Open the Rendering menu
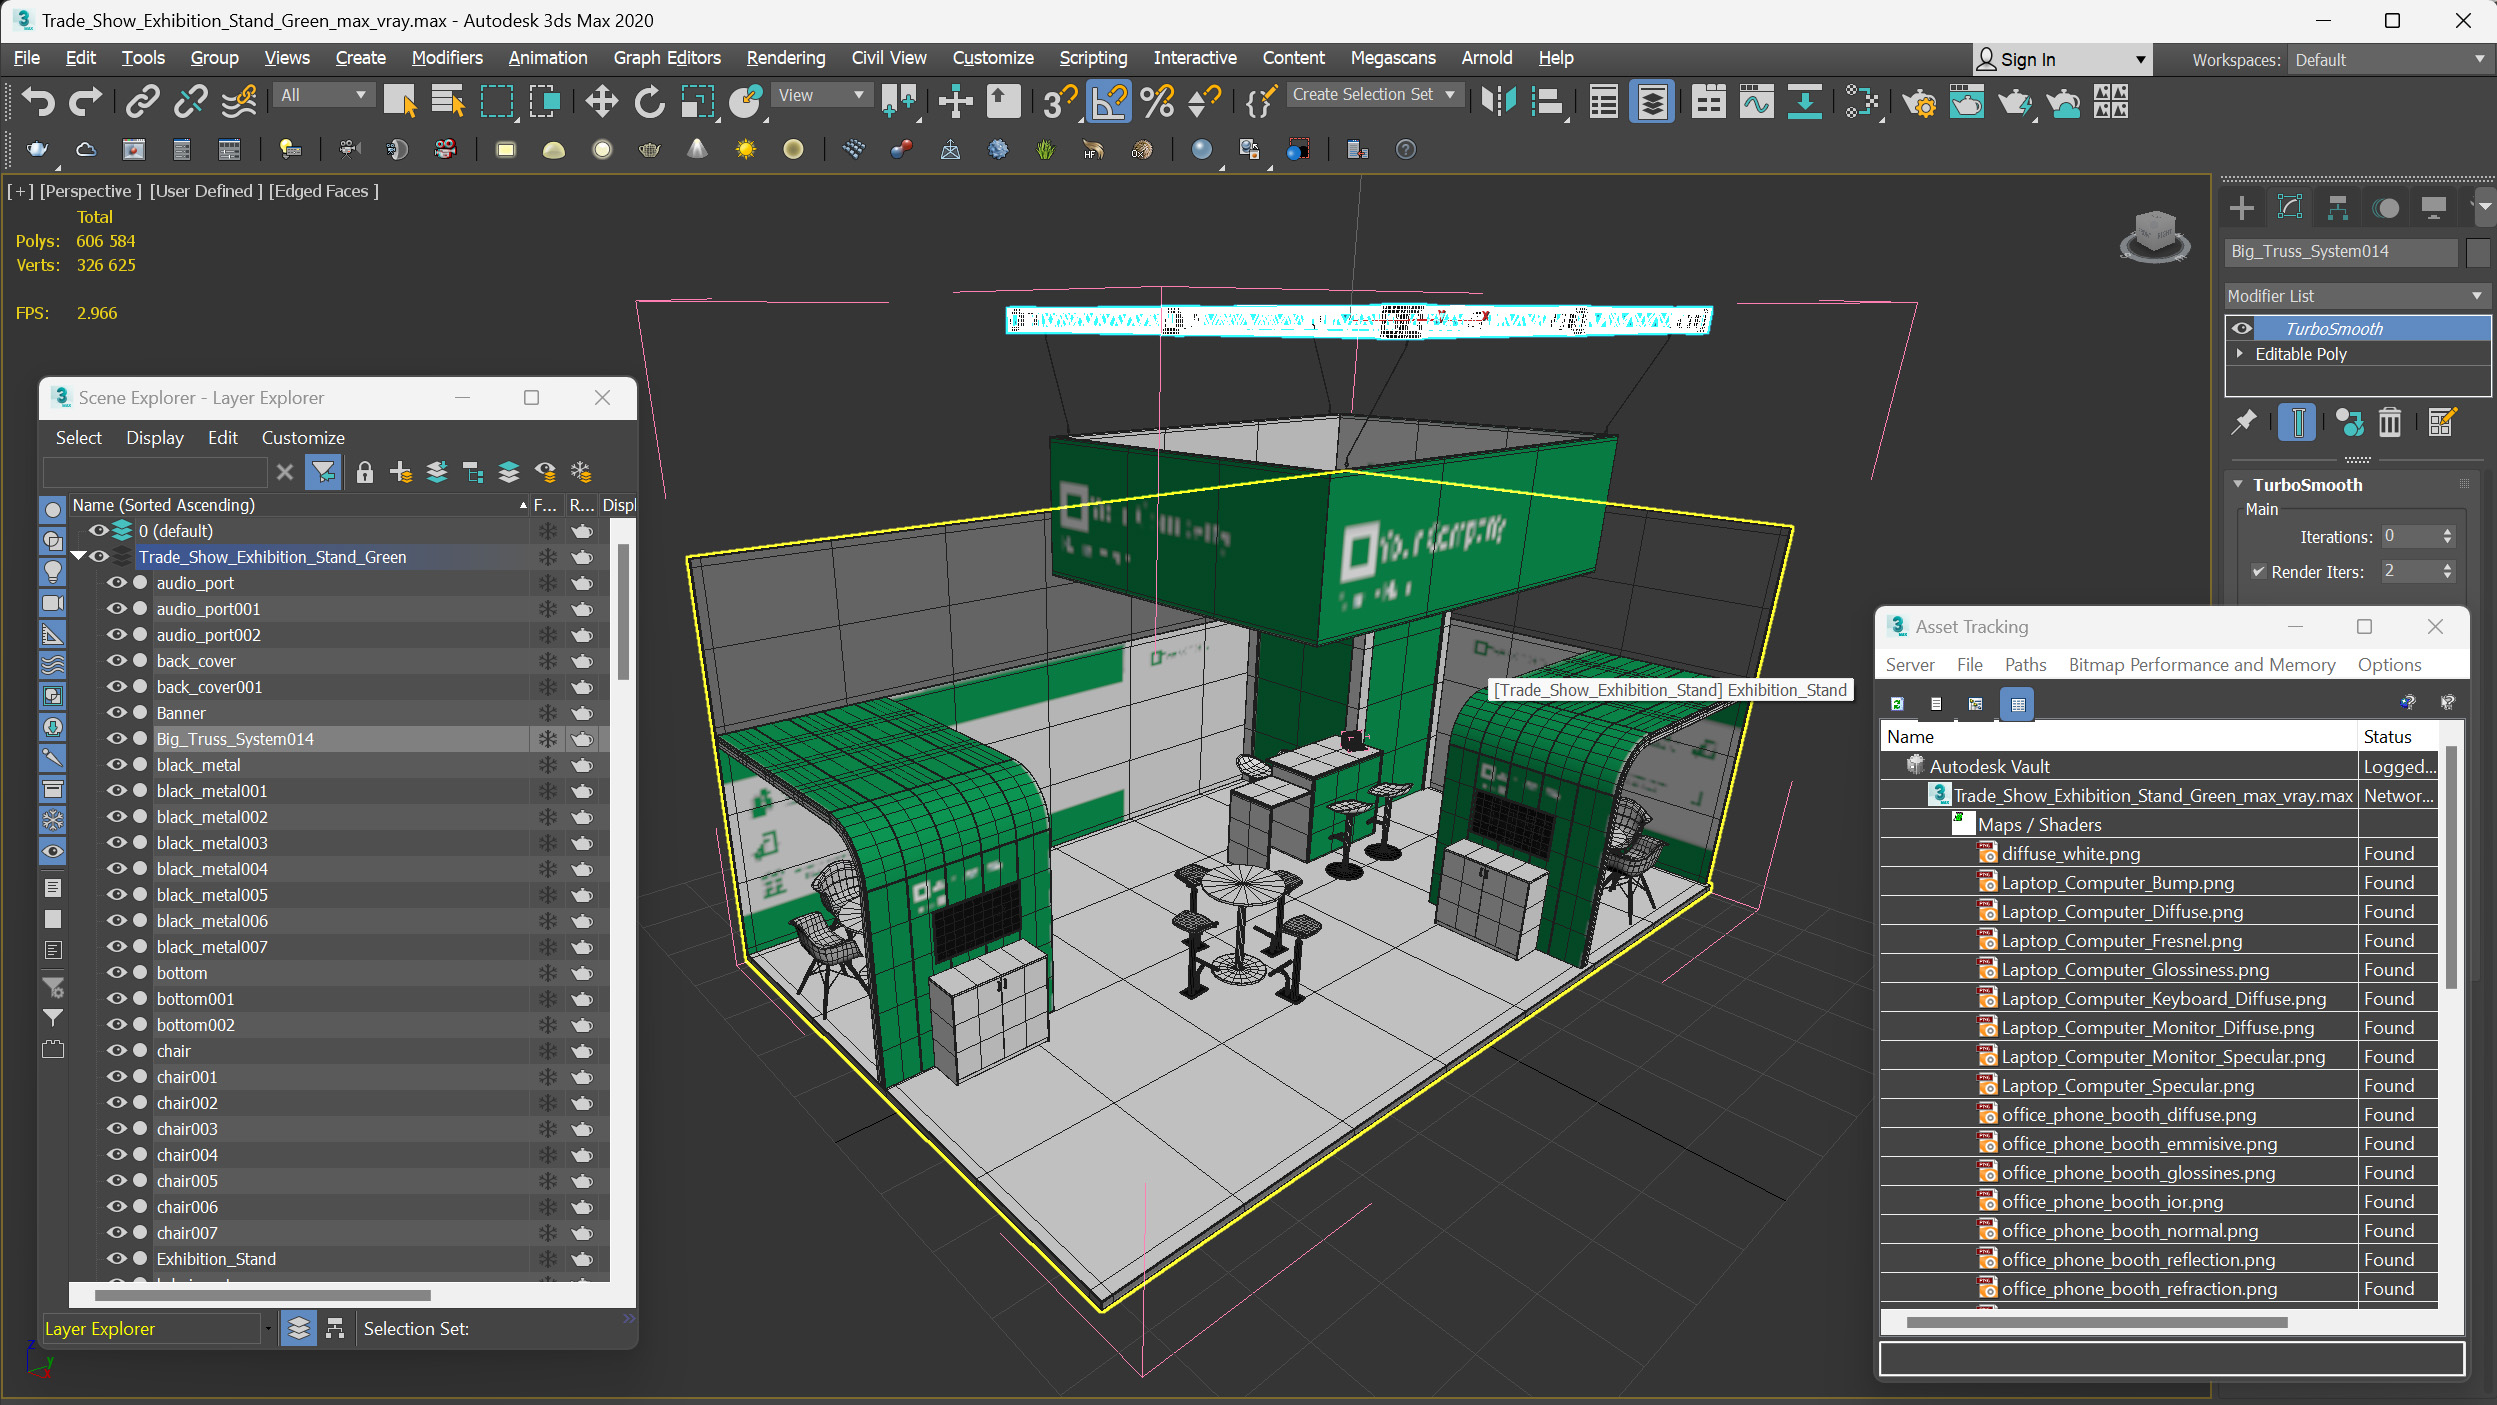 [785, 58]
